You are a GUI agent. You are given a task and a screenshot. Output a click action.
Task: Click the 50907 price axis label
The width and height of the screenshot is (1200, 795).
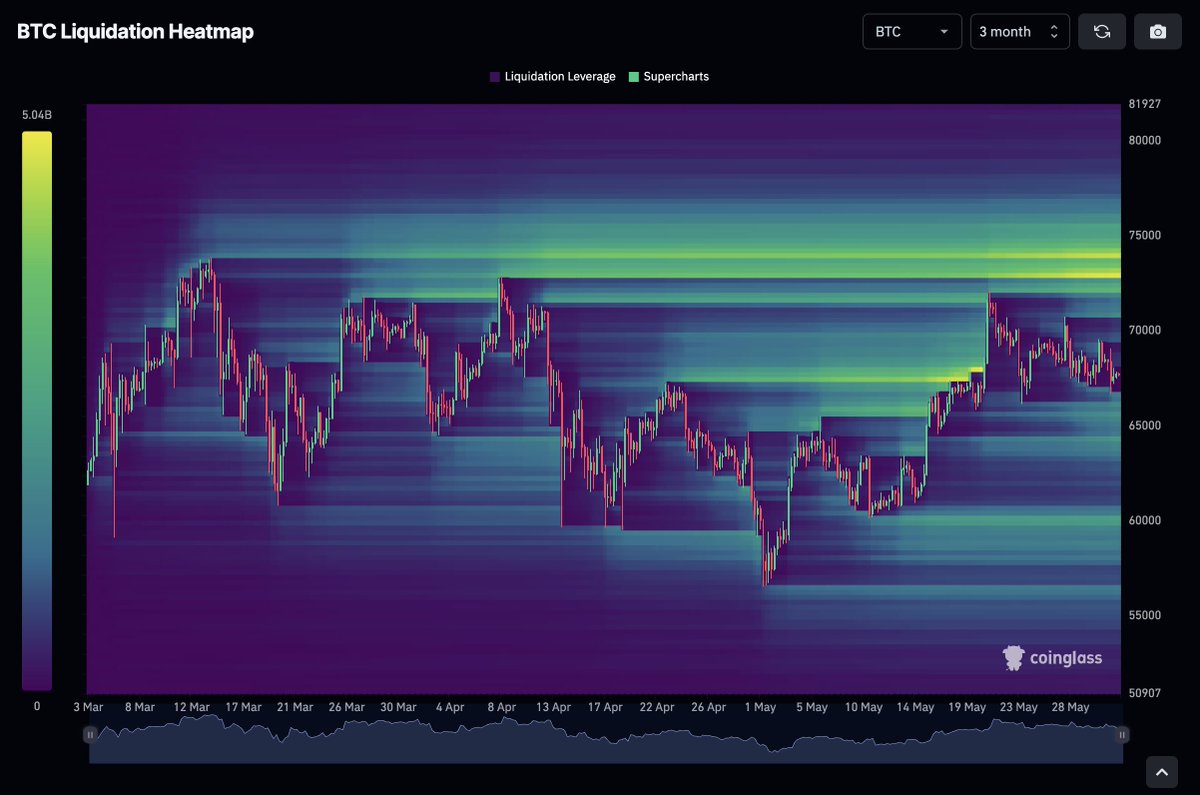tap(1145, 691)
